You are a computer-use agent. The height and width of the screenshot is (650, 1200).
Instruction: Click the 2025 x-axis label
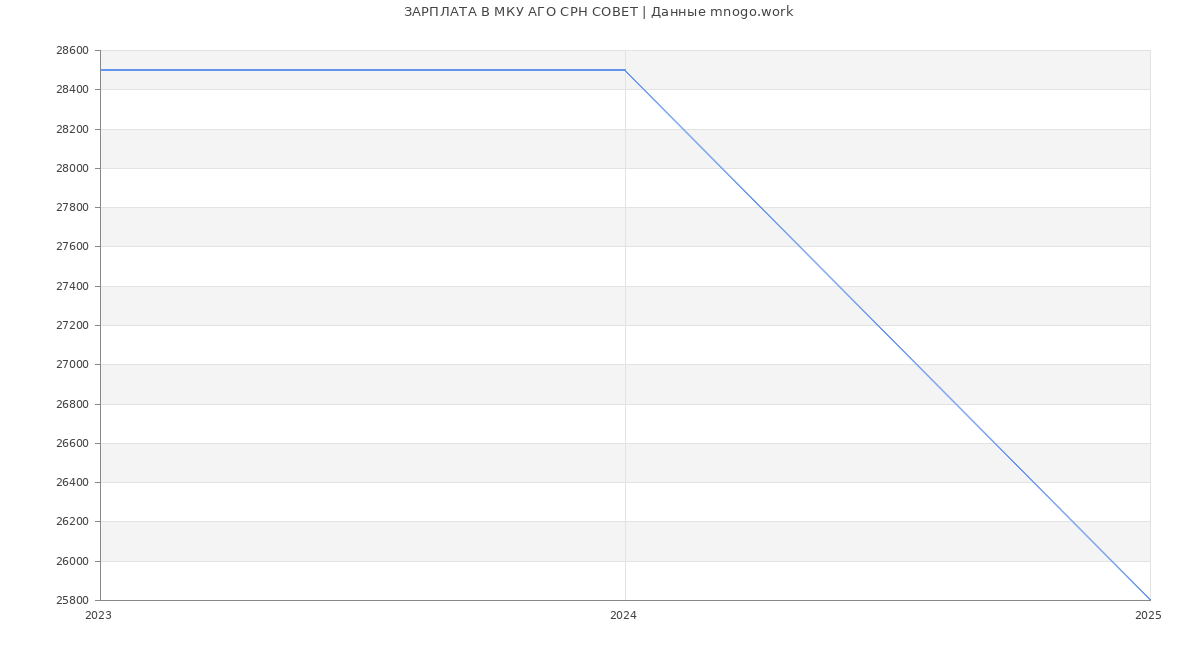(x=1148, y=616)
